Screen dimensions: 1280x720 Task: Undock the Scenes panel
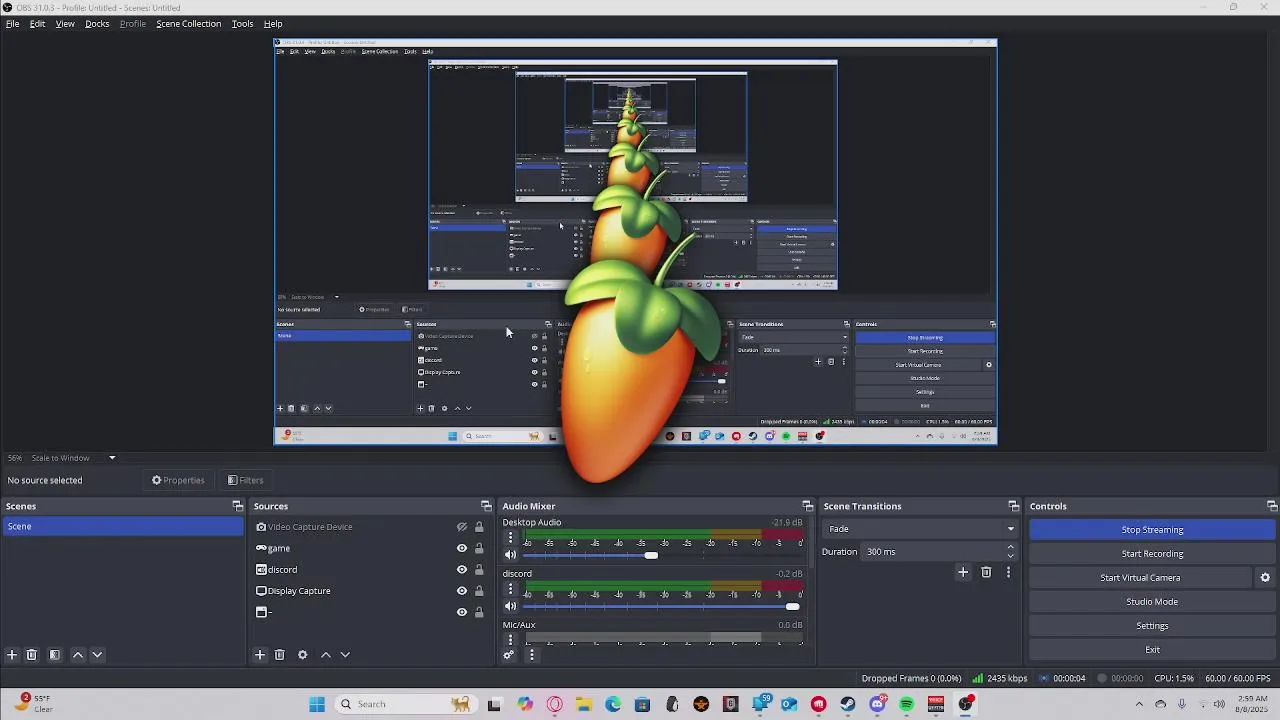coord(237,506)
